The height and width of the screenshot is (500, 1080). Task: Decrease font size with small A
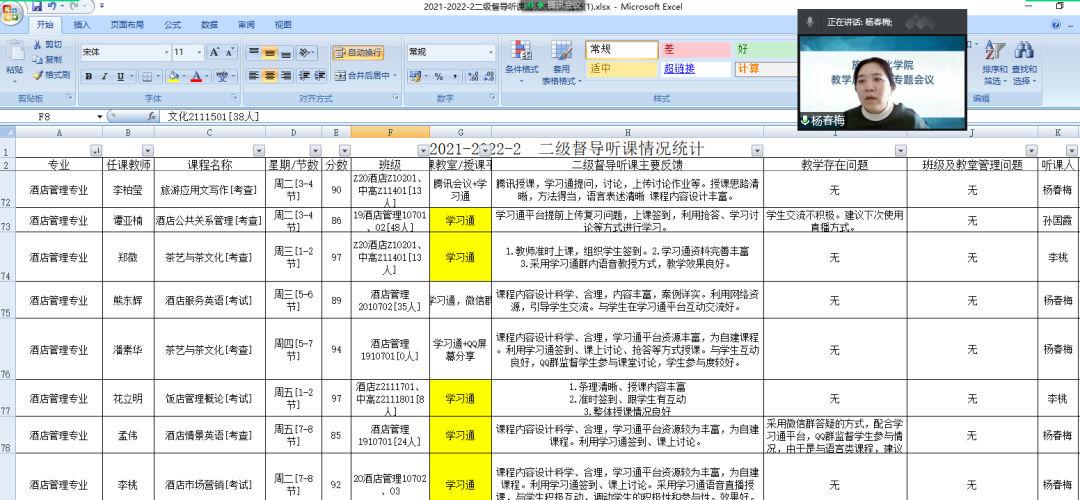pyautogui.click(x=229, y=52)
